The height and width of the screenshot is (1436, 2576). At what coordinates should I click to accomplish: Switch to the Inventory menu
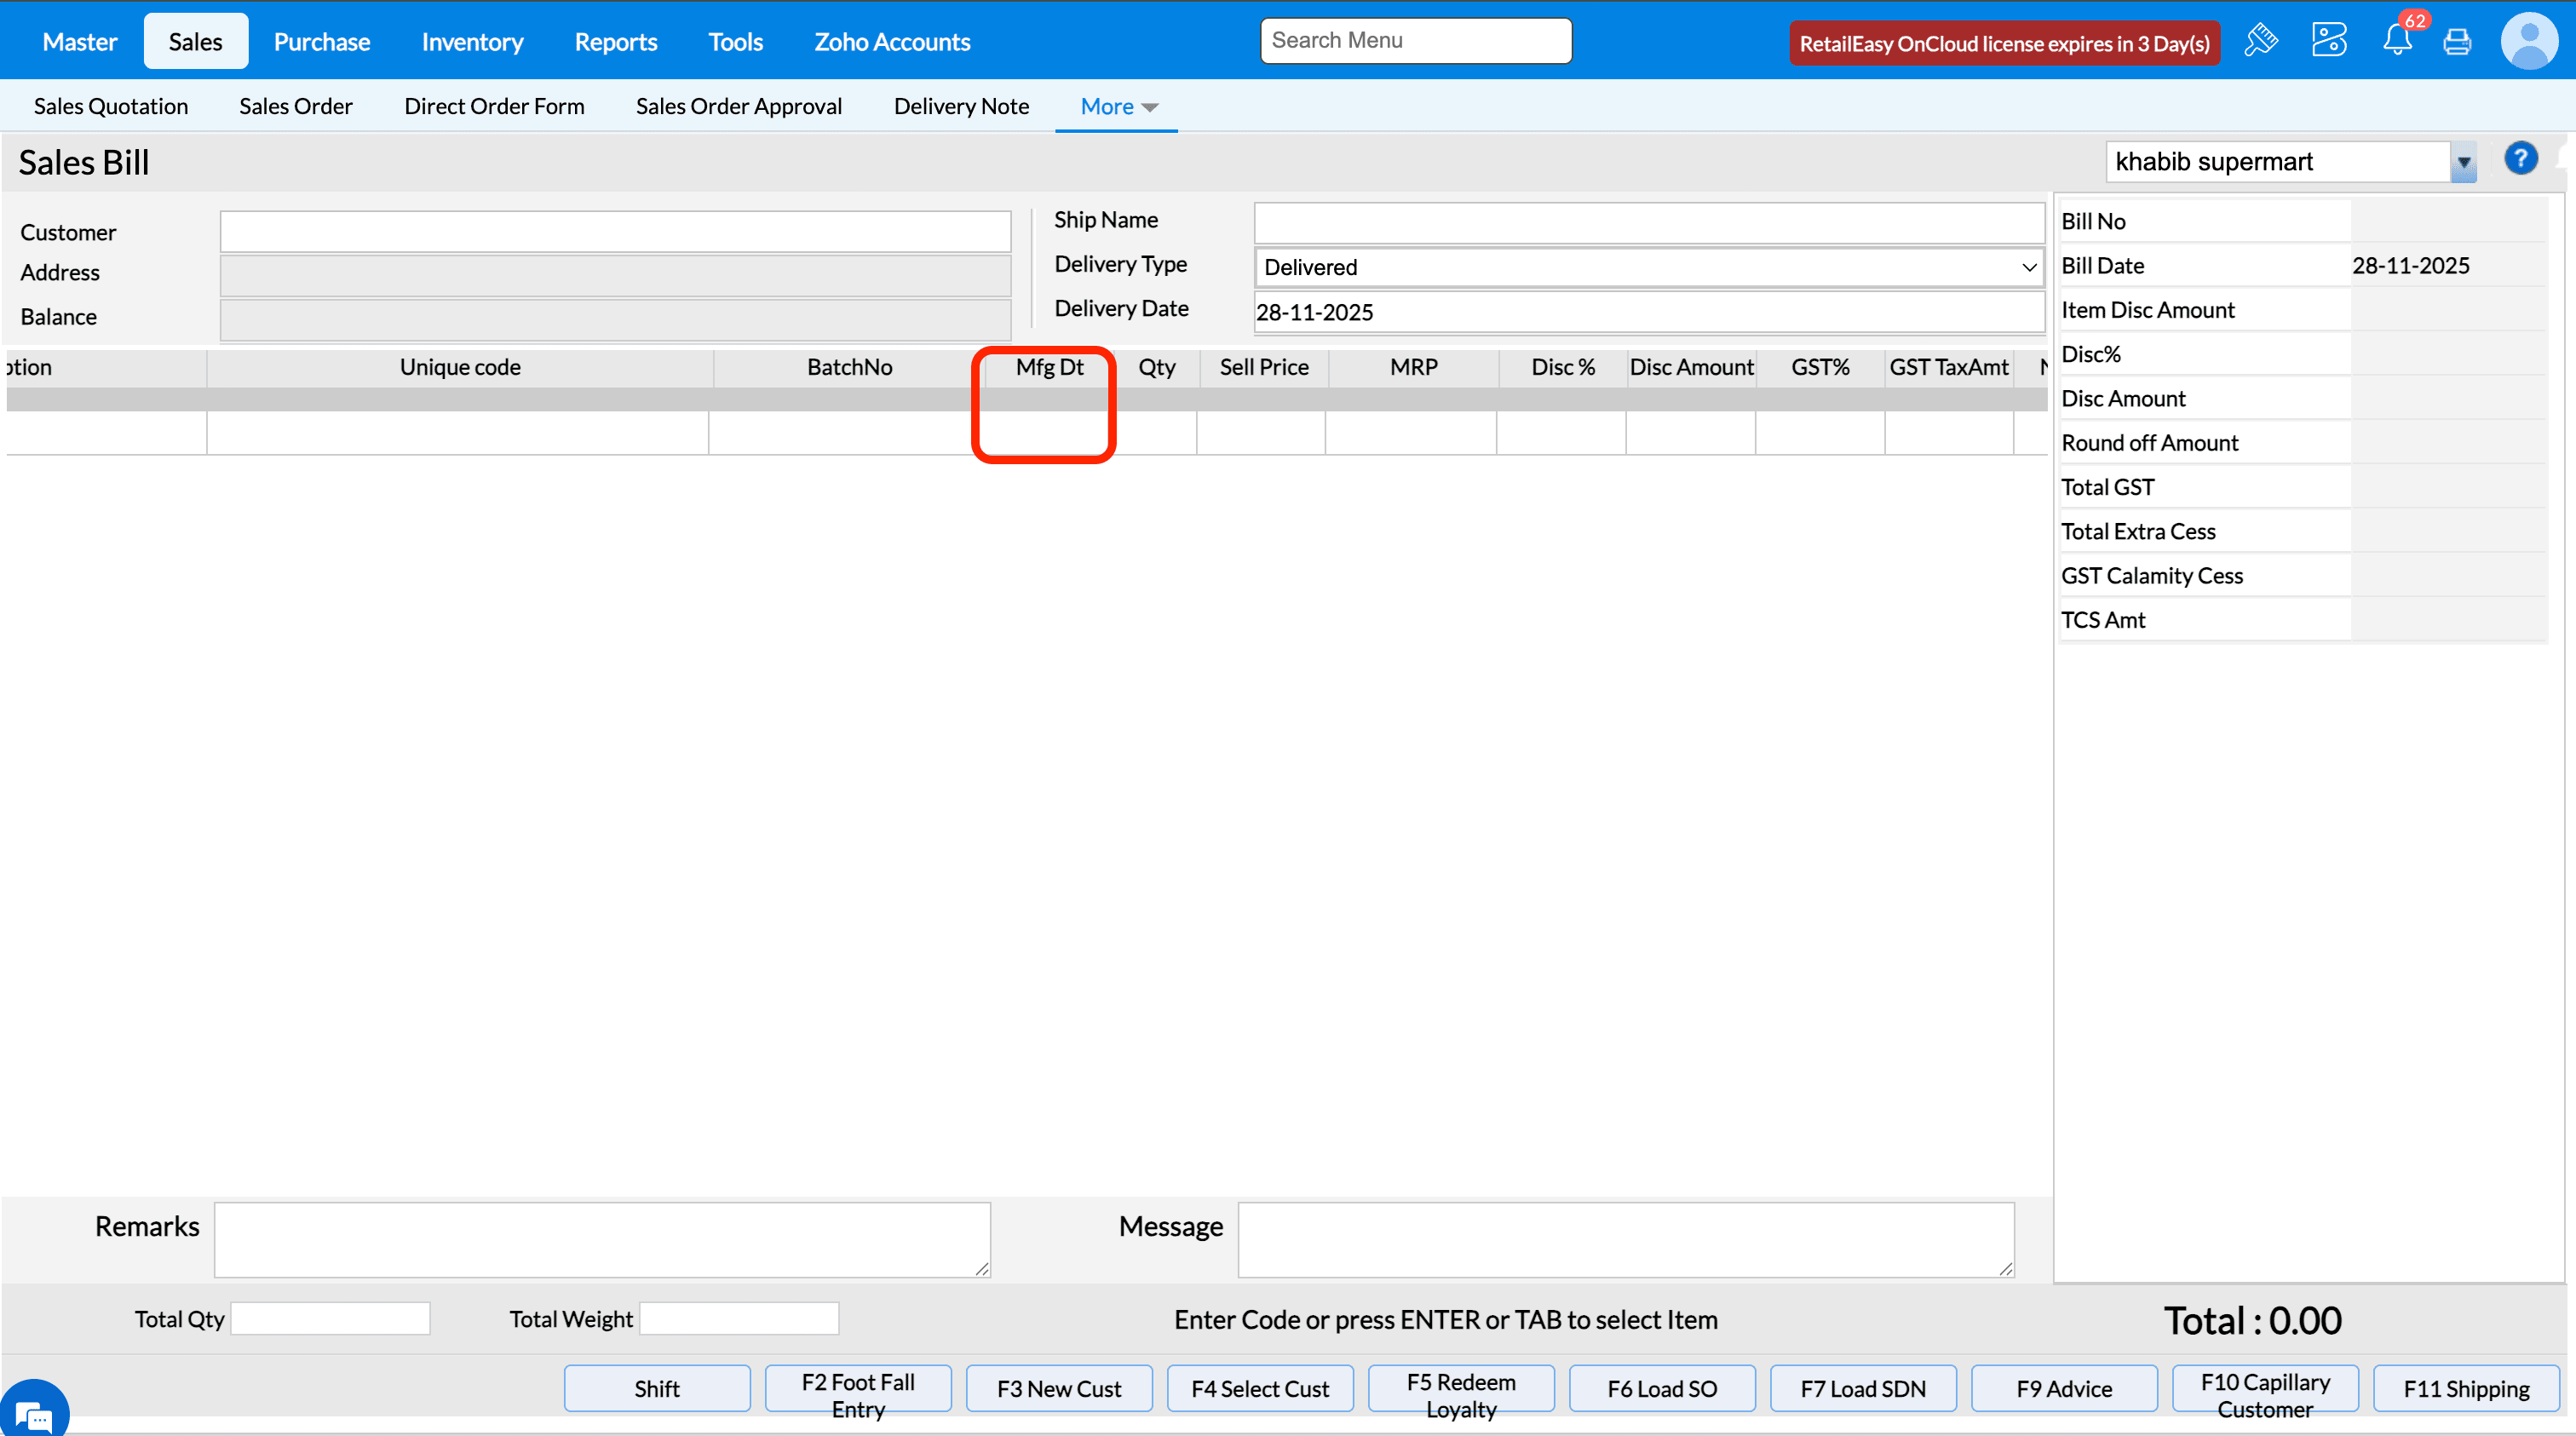coord(472,42)
